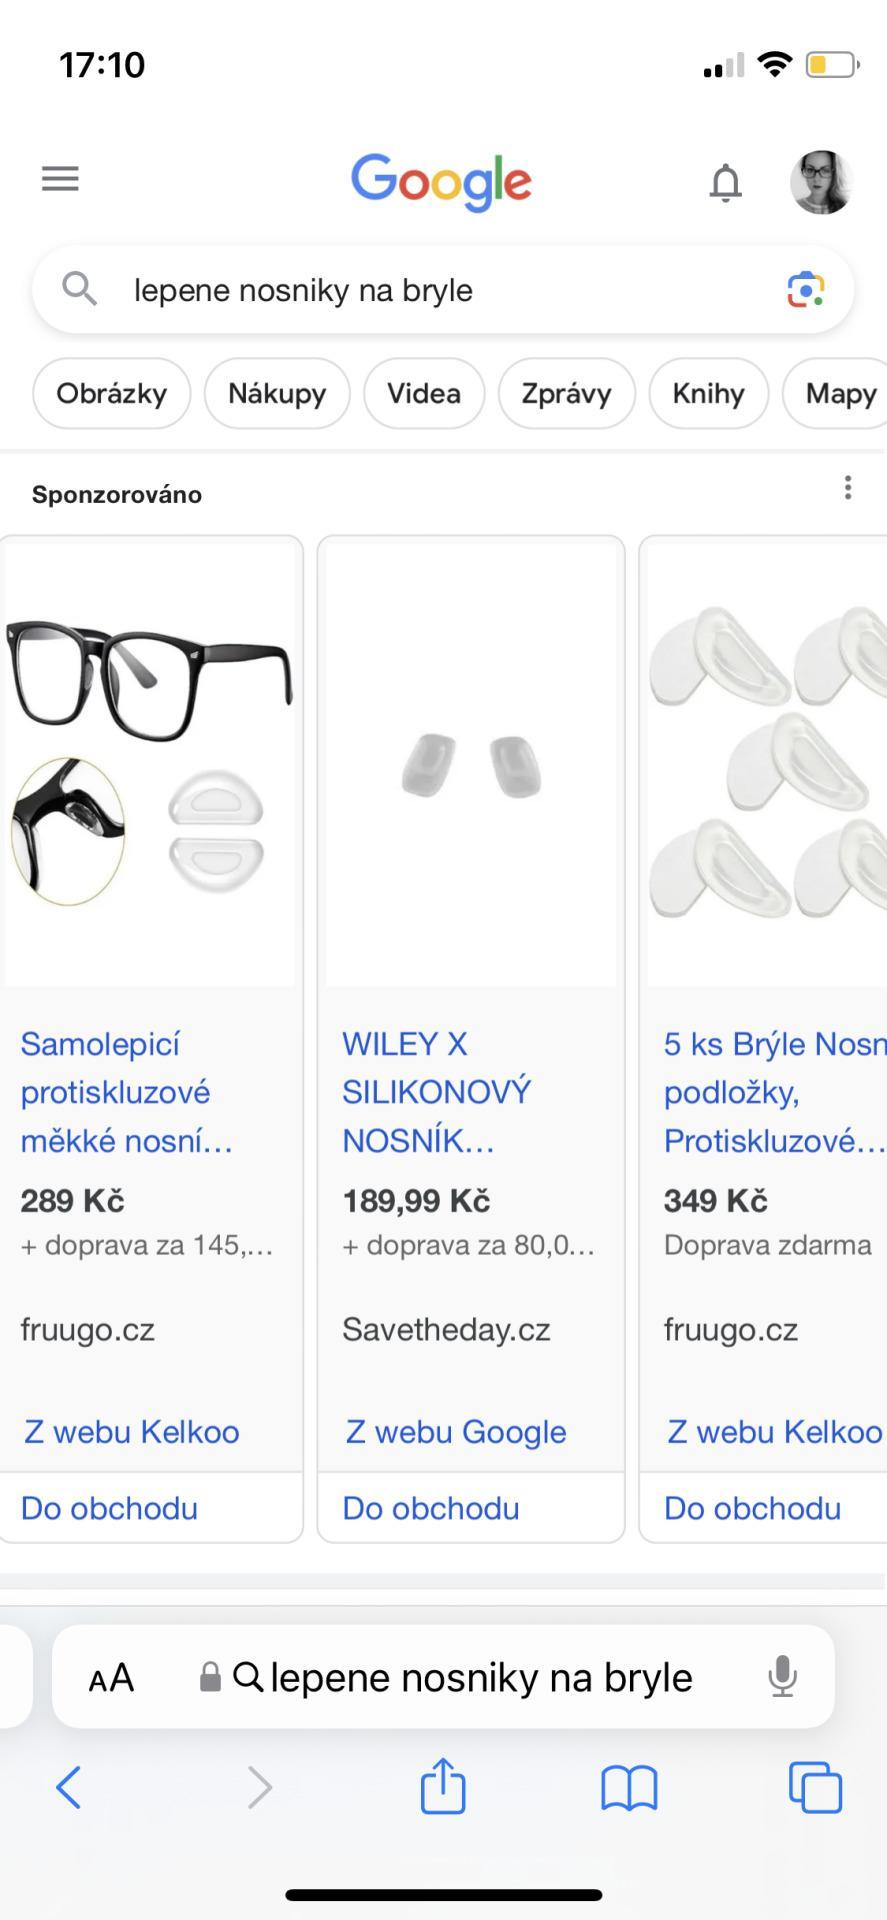The height and width of the screenshot is (1920, 887).
Task: Tap Z webu Google link
Action: pos(456,1432)
